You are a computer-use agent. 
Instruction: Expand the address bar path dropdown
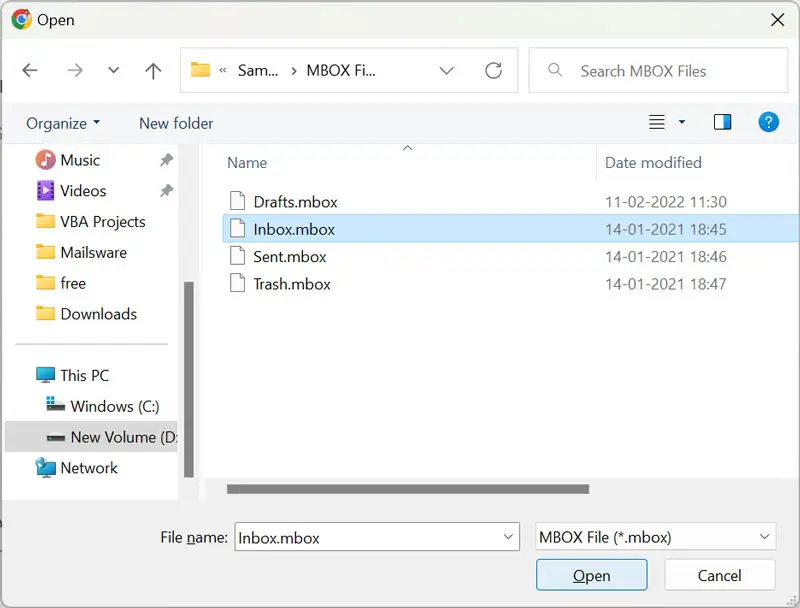(x=447, y=71)
